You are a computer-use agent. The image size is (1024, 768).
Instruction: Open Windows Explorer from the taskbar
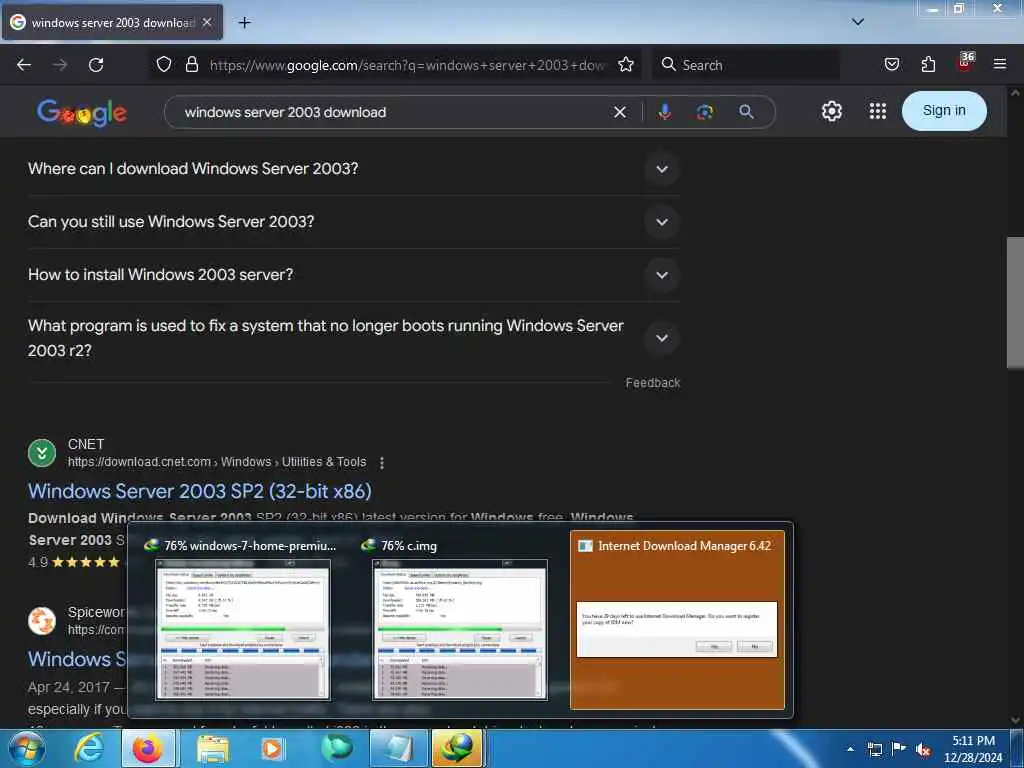click(212, 748)
